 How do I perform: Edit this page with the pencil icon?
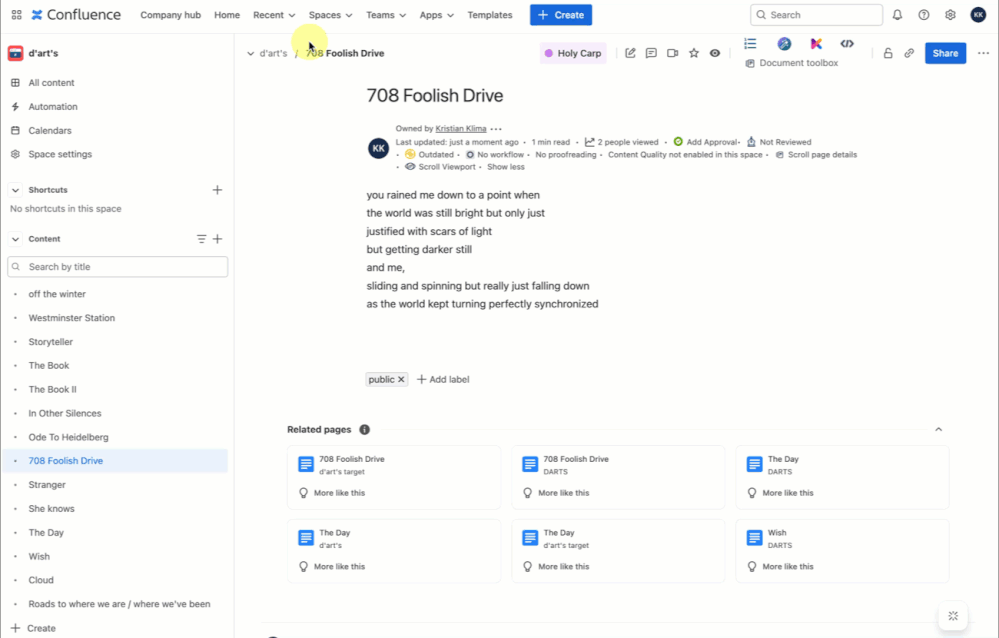[630, 53]
